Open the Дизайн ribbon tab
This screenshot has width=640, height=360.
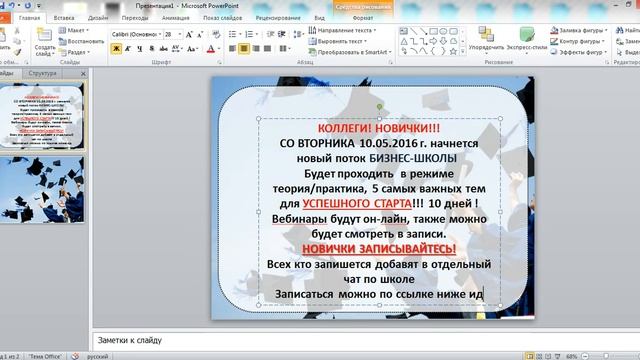pyautogui.click(x=98, y=18)
